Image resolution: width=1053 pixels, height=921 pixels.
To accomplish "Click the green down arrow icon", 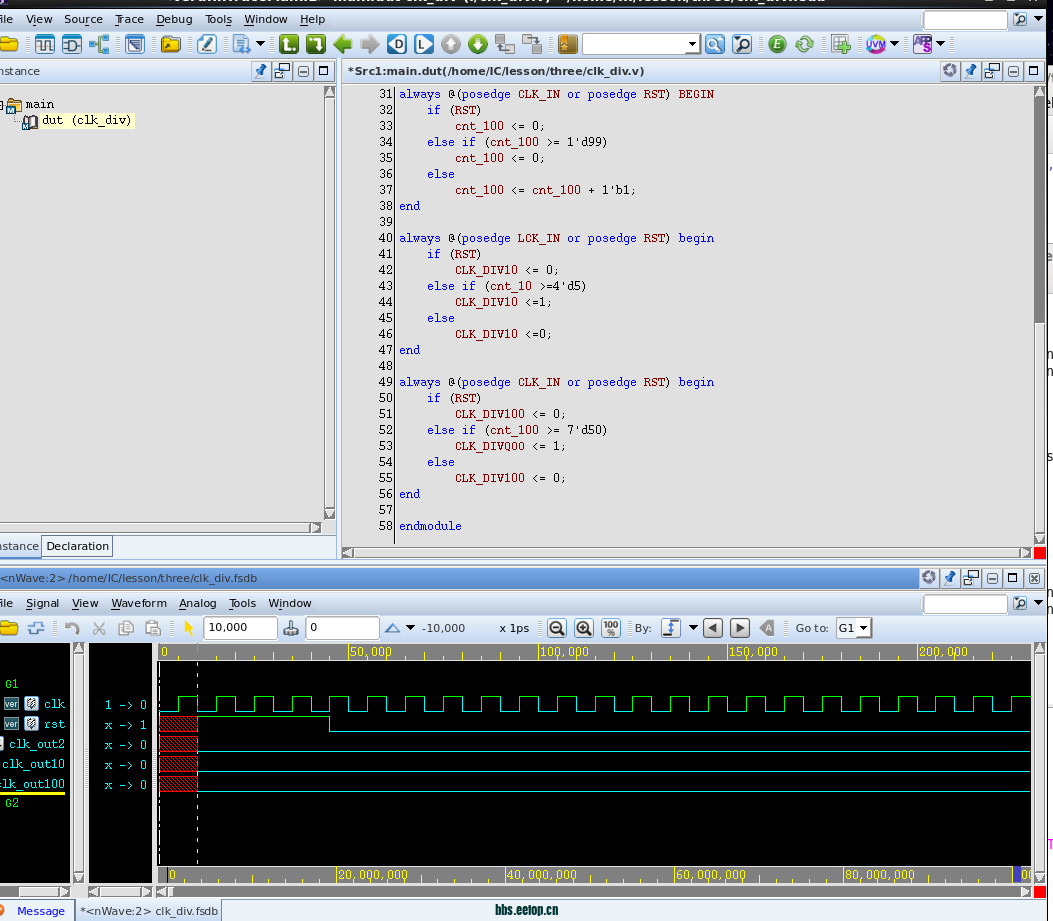I will tap(477, 45).
